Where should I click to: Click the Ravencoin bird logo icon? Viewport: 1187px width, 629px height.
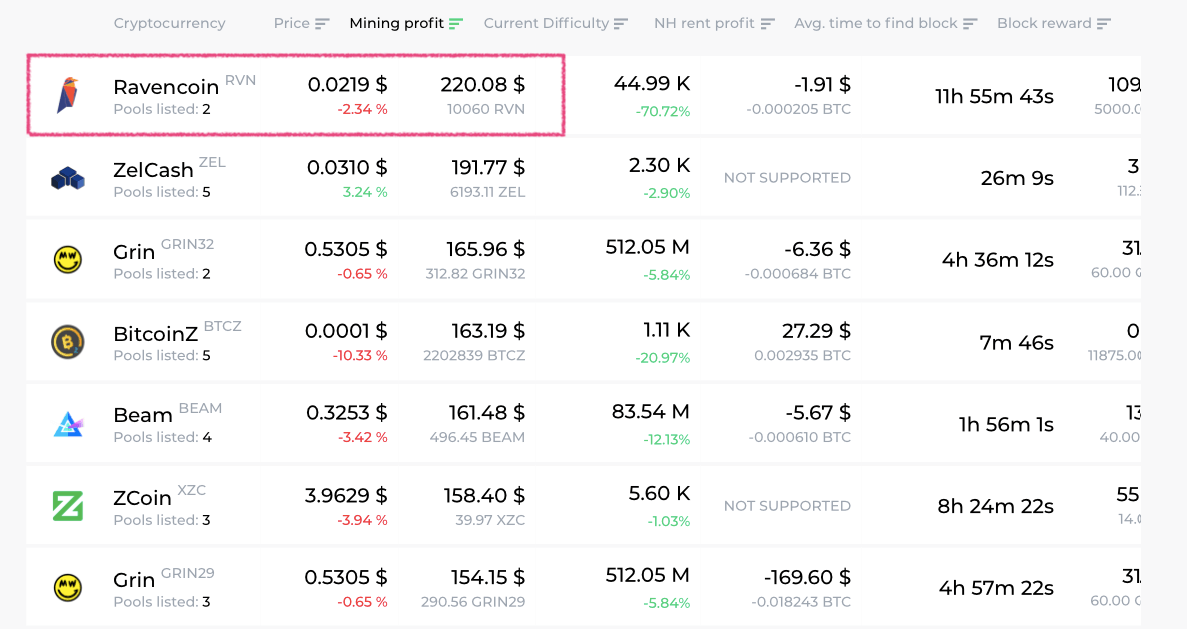click(x=68, y=95)
